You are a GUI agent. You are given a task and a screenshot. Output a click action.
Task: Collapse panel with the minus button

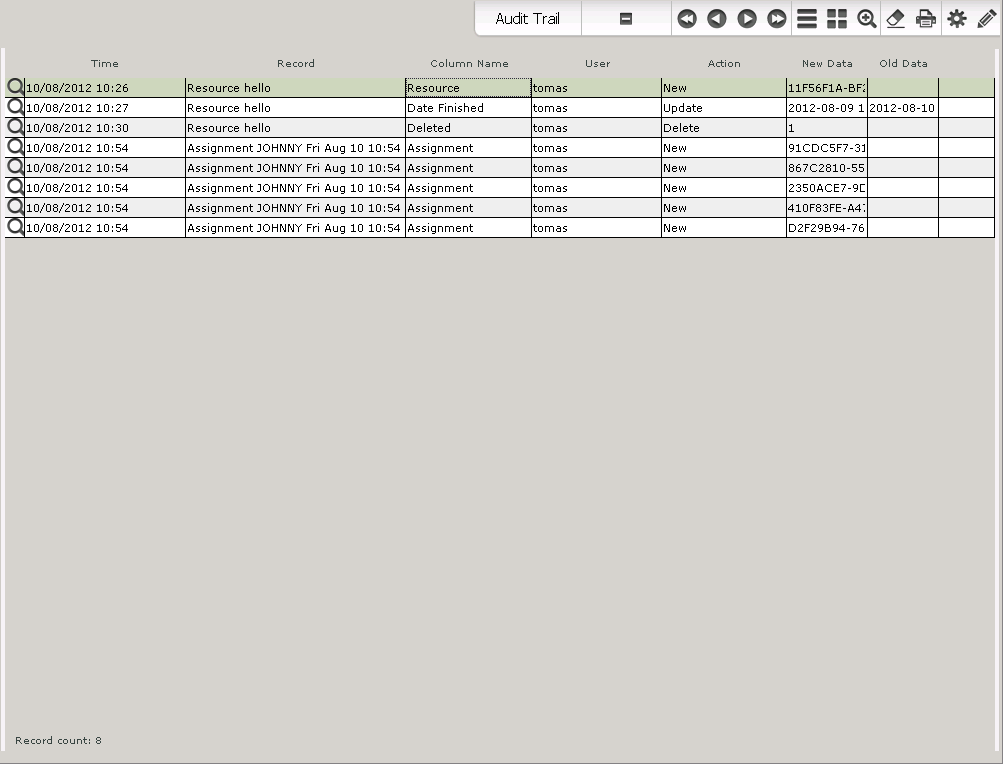click(x=626, y=19)
